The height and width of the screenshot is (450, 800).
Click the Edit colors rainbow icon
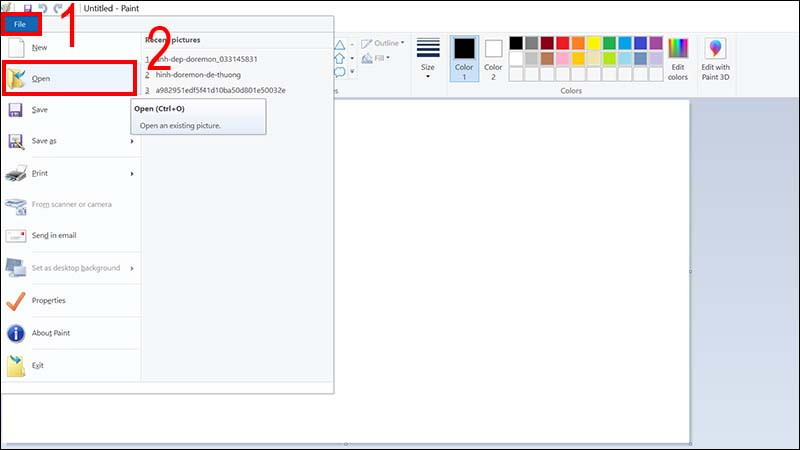click(x=678, y=60)
